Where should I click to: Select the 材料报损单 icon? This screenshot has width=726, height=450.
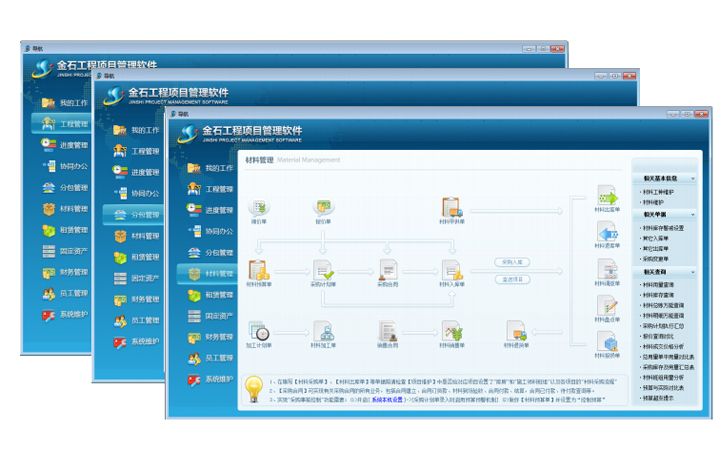click(x=607, y=341)
